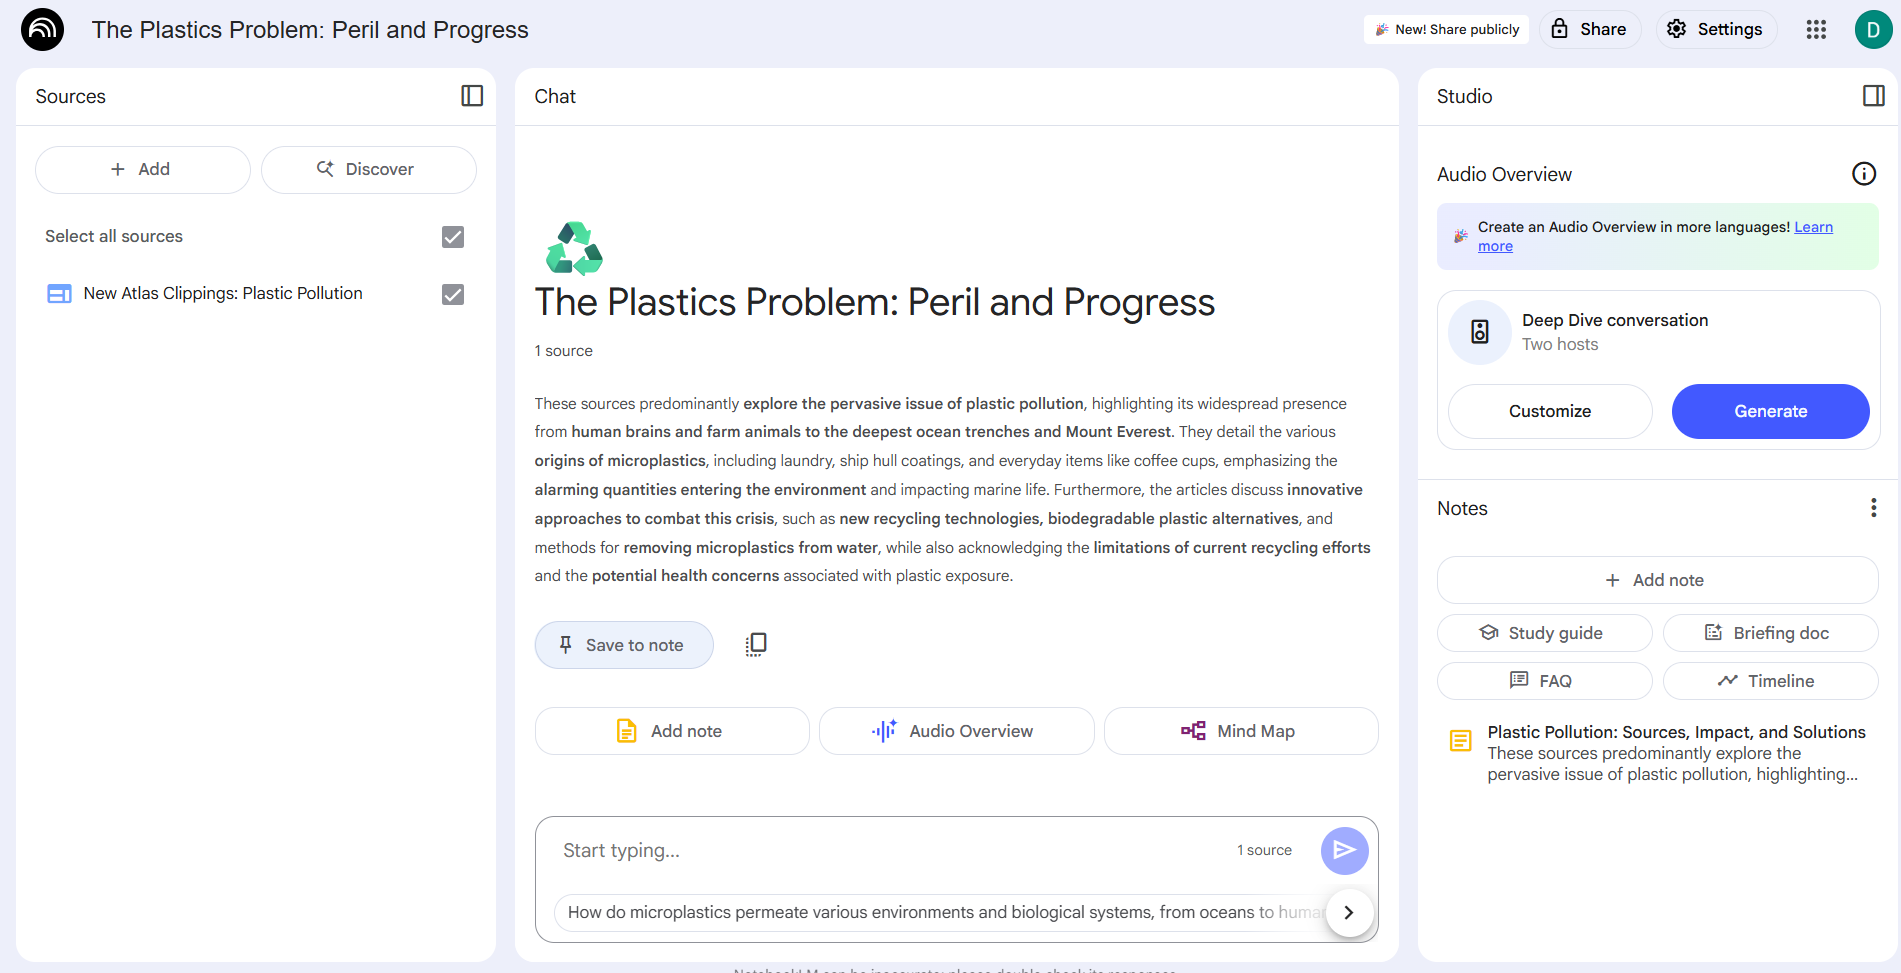Open the Notes more options menu
The width and height of the screenshot is (1901, 973).
point(1872,508)
